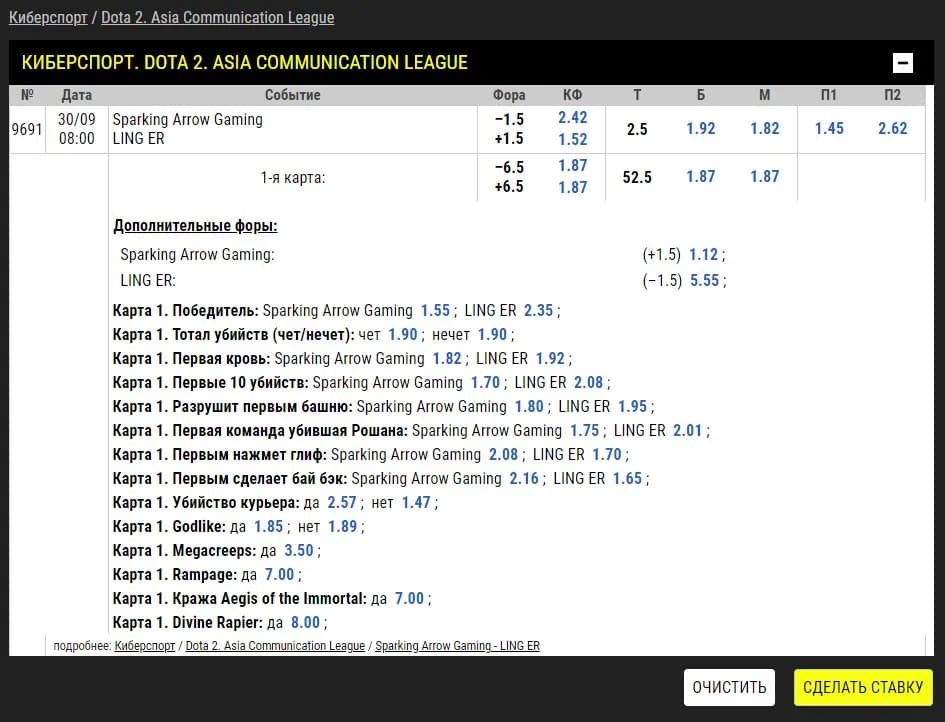Select kills total нечет odds 1.90
The width and height of the screenshot is (945, 722).
click(x=492, y=334)
